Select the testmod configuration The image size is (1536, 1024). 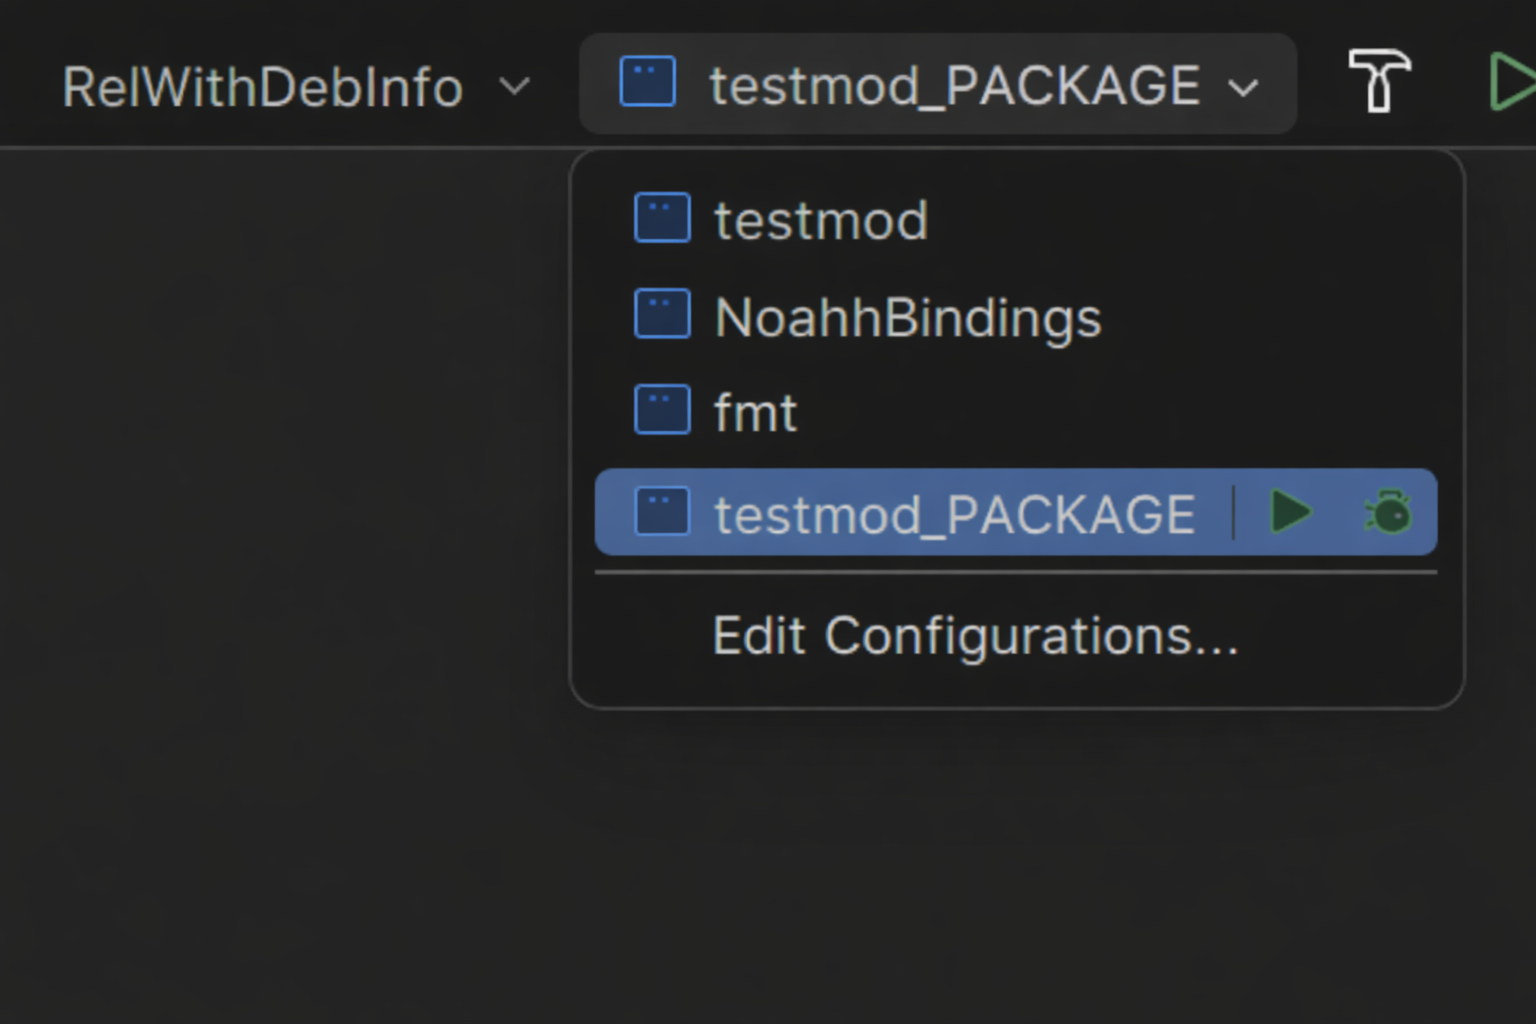[820, 219]
